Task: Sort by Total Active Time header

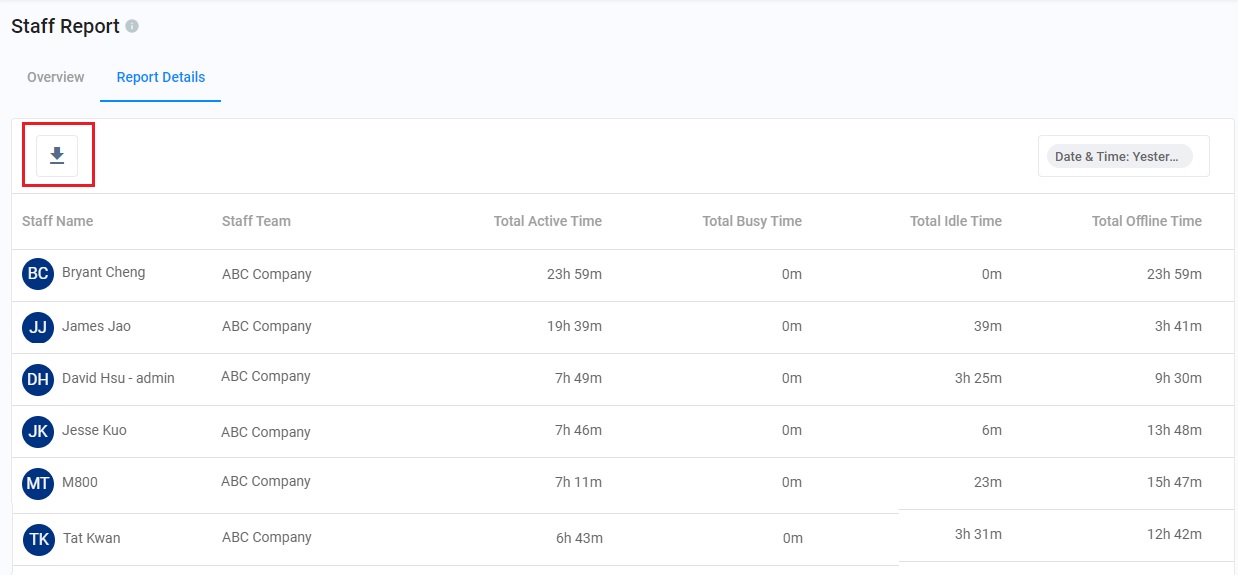Action: [x=548, y=221]
